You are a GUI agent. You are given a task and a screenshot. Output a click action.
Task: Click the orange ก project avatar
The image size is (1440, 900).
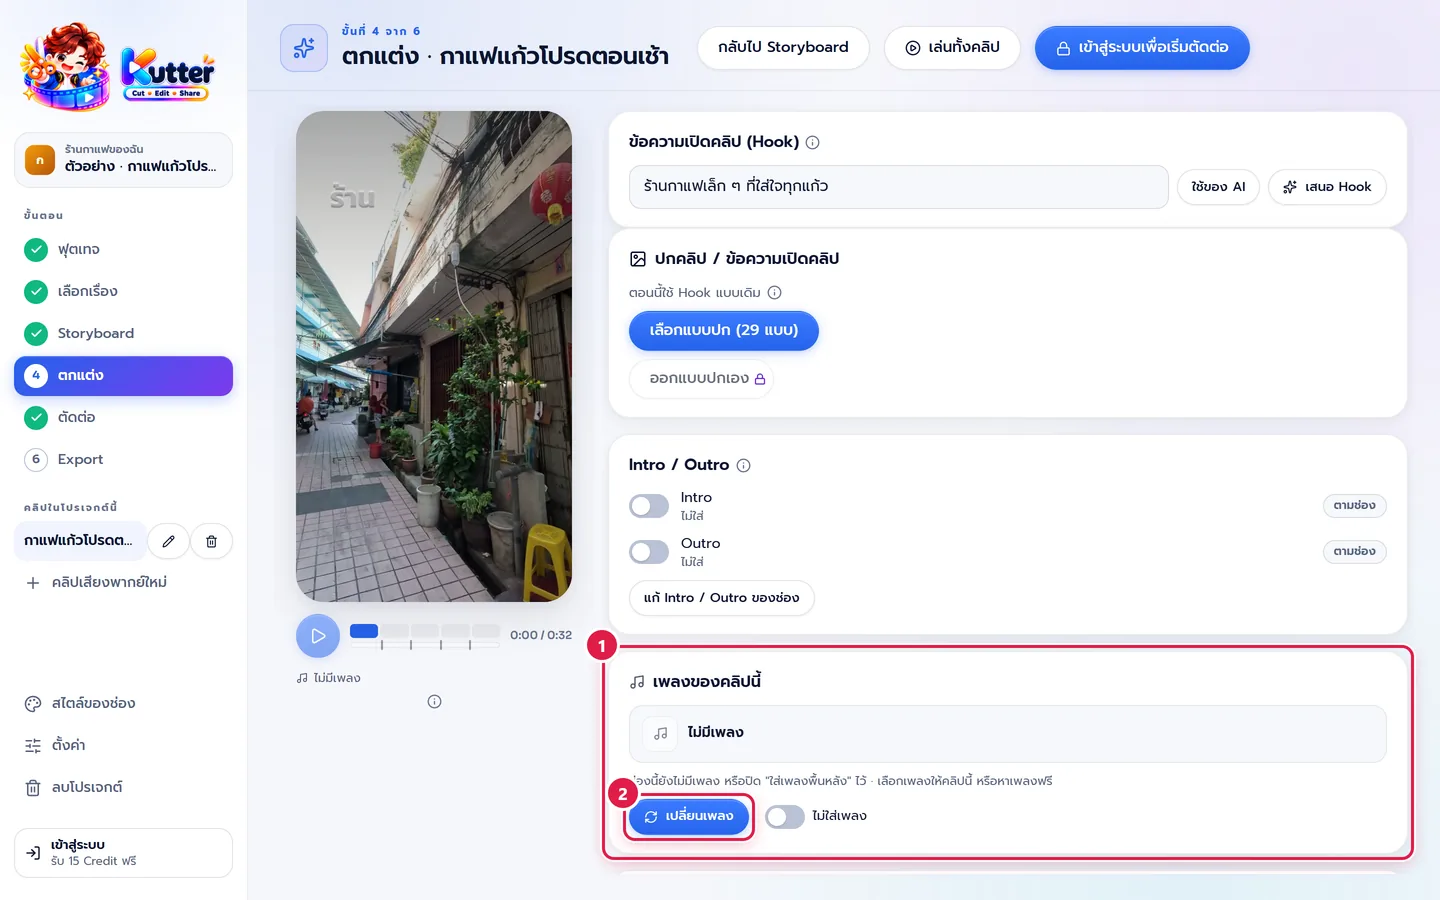pyautogui.click(x=40, y=160)
